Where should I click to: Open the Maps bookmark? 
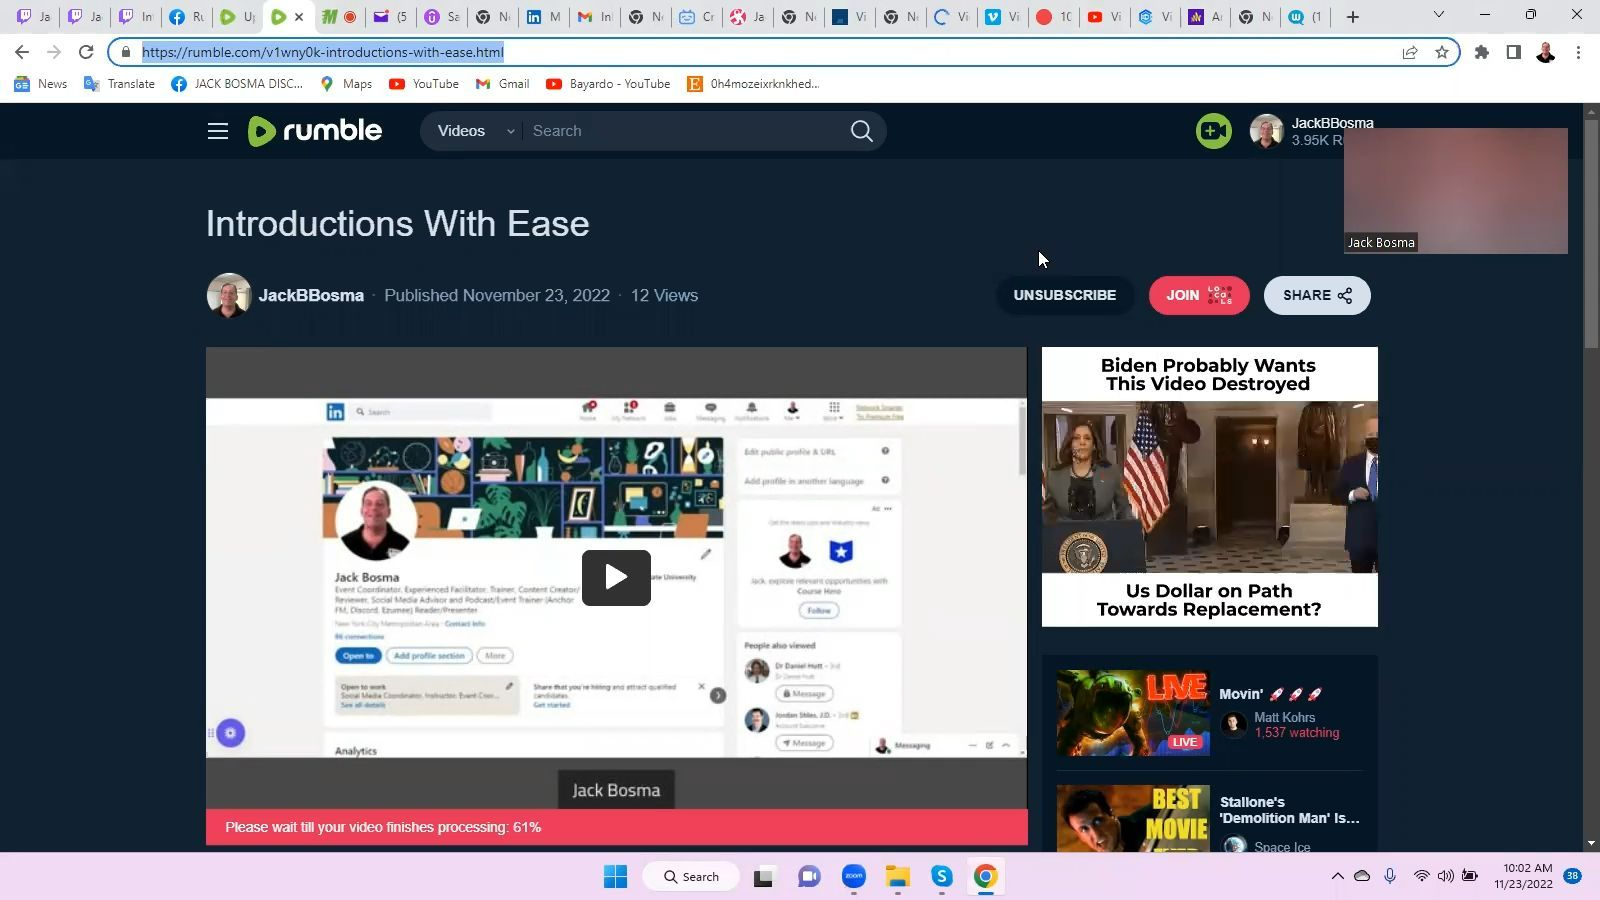(x=345, y=84)
